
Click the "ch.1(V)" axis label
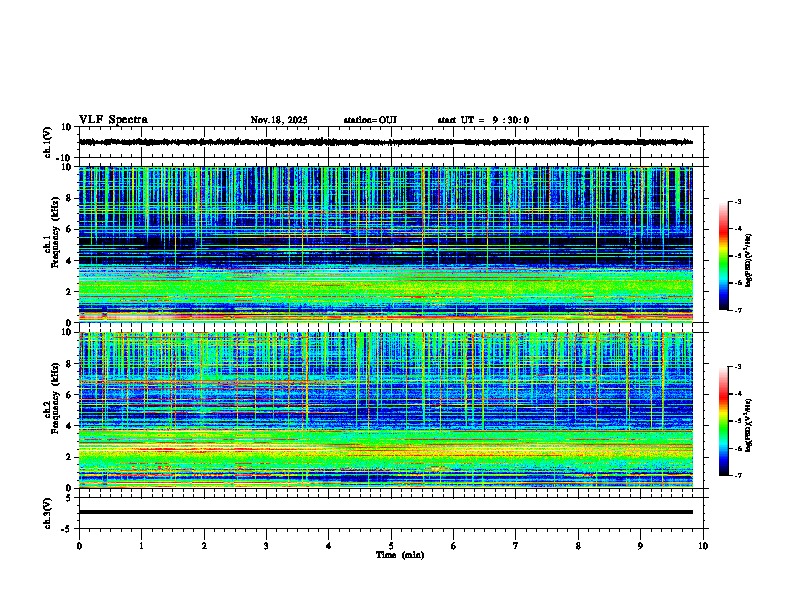[x=48, y=142]
